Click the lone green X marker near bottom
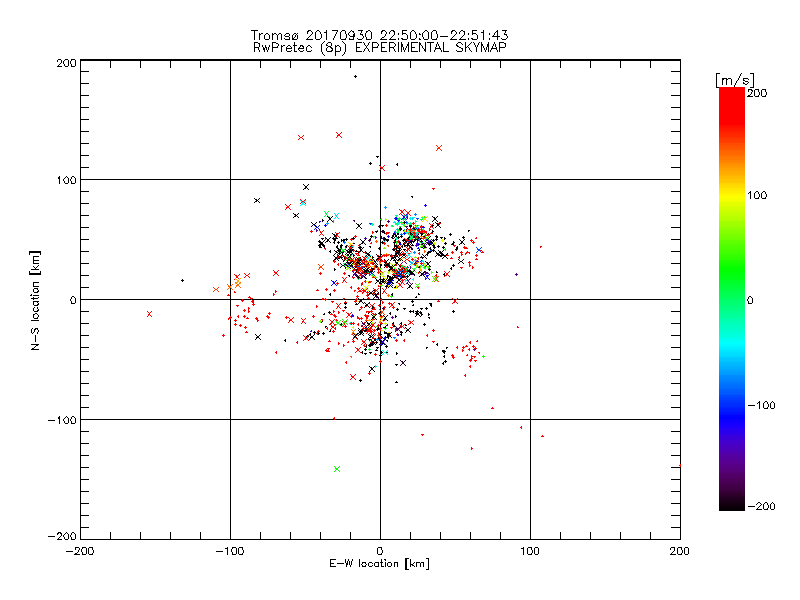Image resolution: width=800 pixels, height=600 pixels. coord(337,469)
